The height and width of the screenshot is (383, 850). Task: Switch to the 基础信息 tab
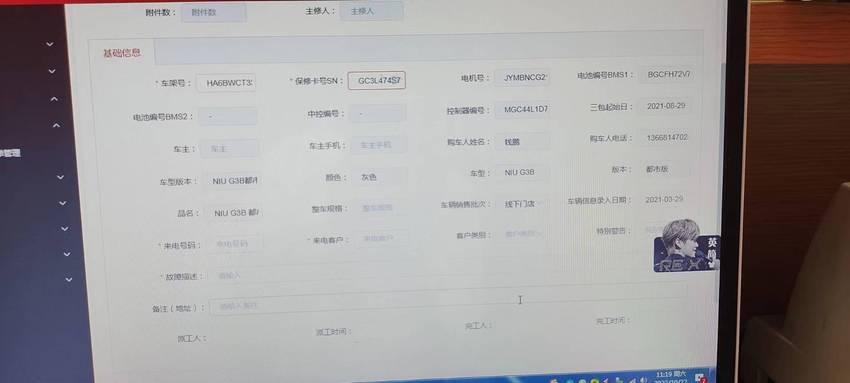[122, 53]
